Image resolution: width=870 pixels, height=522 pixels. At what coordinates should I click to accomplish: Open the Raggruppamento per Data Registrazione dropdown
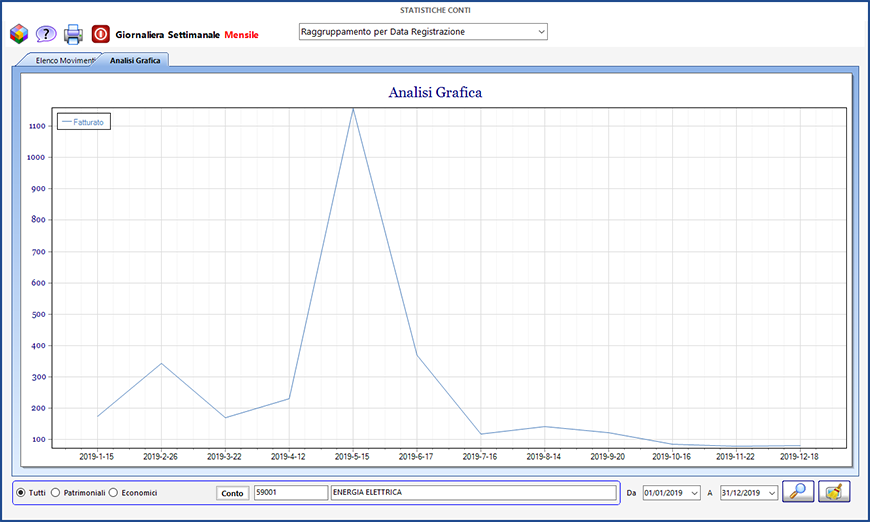click(423, 32)
